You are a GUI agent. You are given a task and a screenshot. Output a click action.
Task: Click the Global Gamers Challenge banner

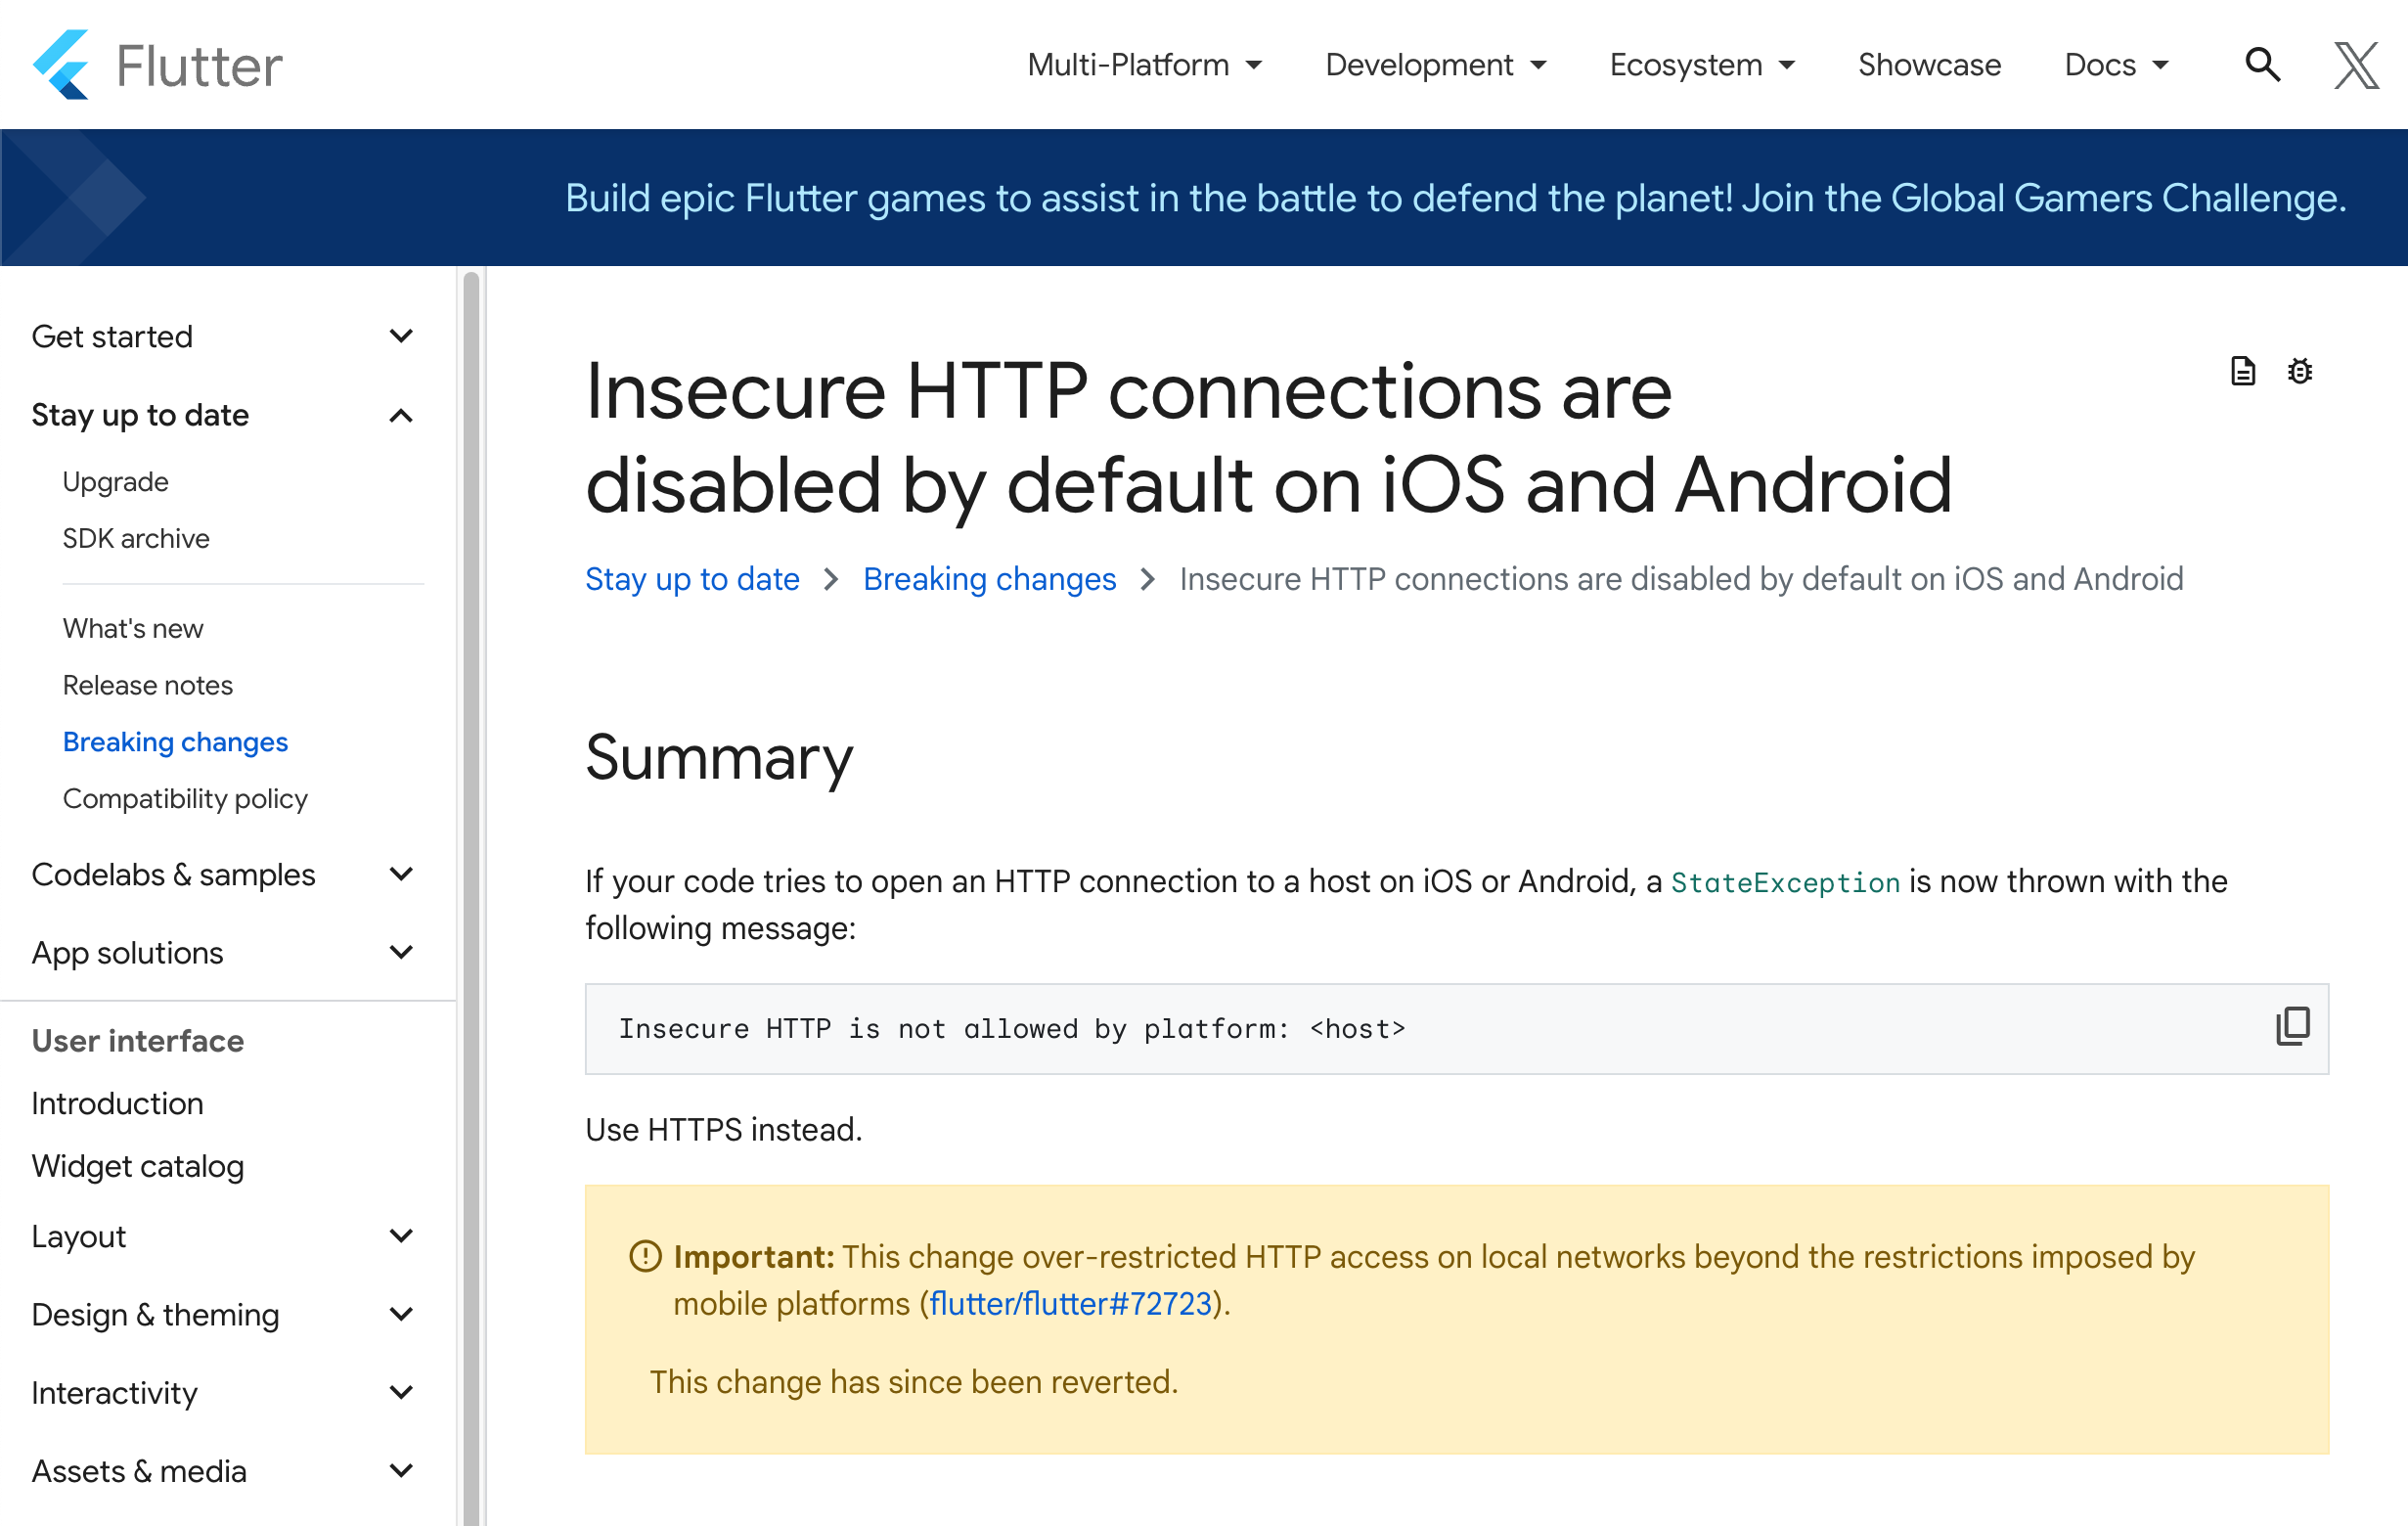(1455, 198)
